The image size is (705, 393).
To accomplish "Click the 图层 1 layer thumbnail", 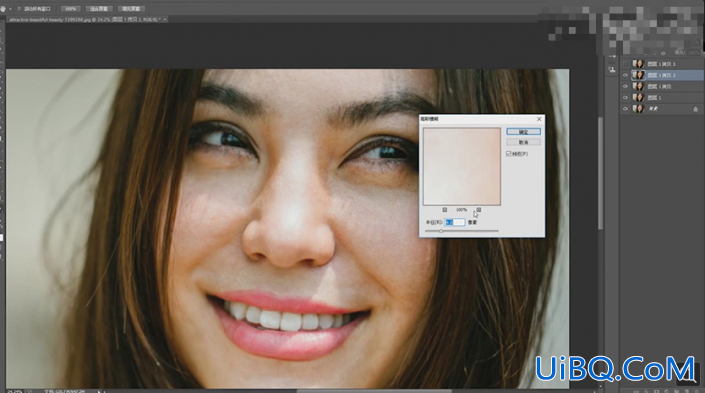I will (x=638, y=98).
